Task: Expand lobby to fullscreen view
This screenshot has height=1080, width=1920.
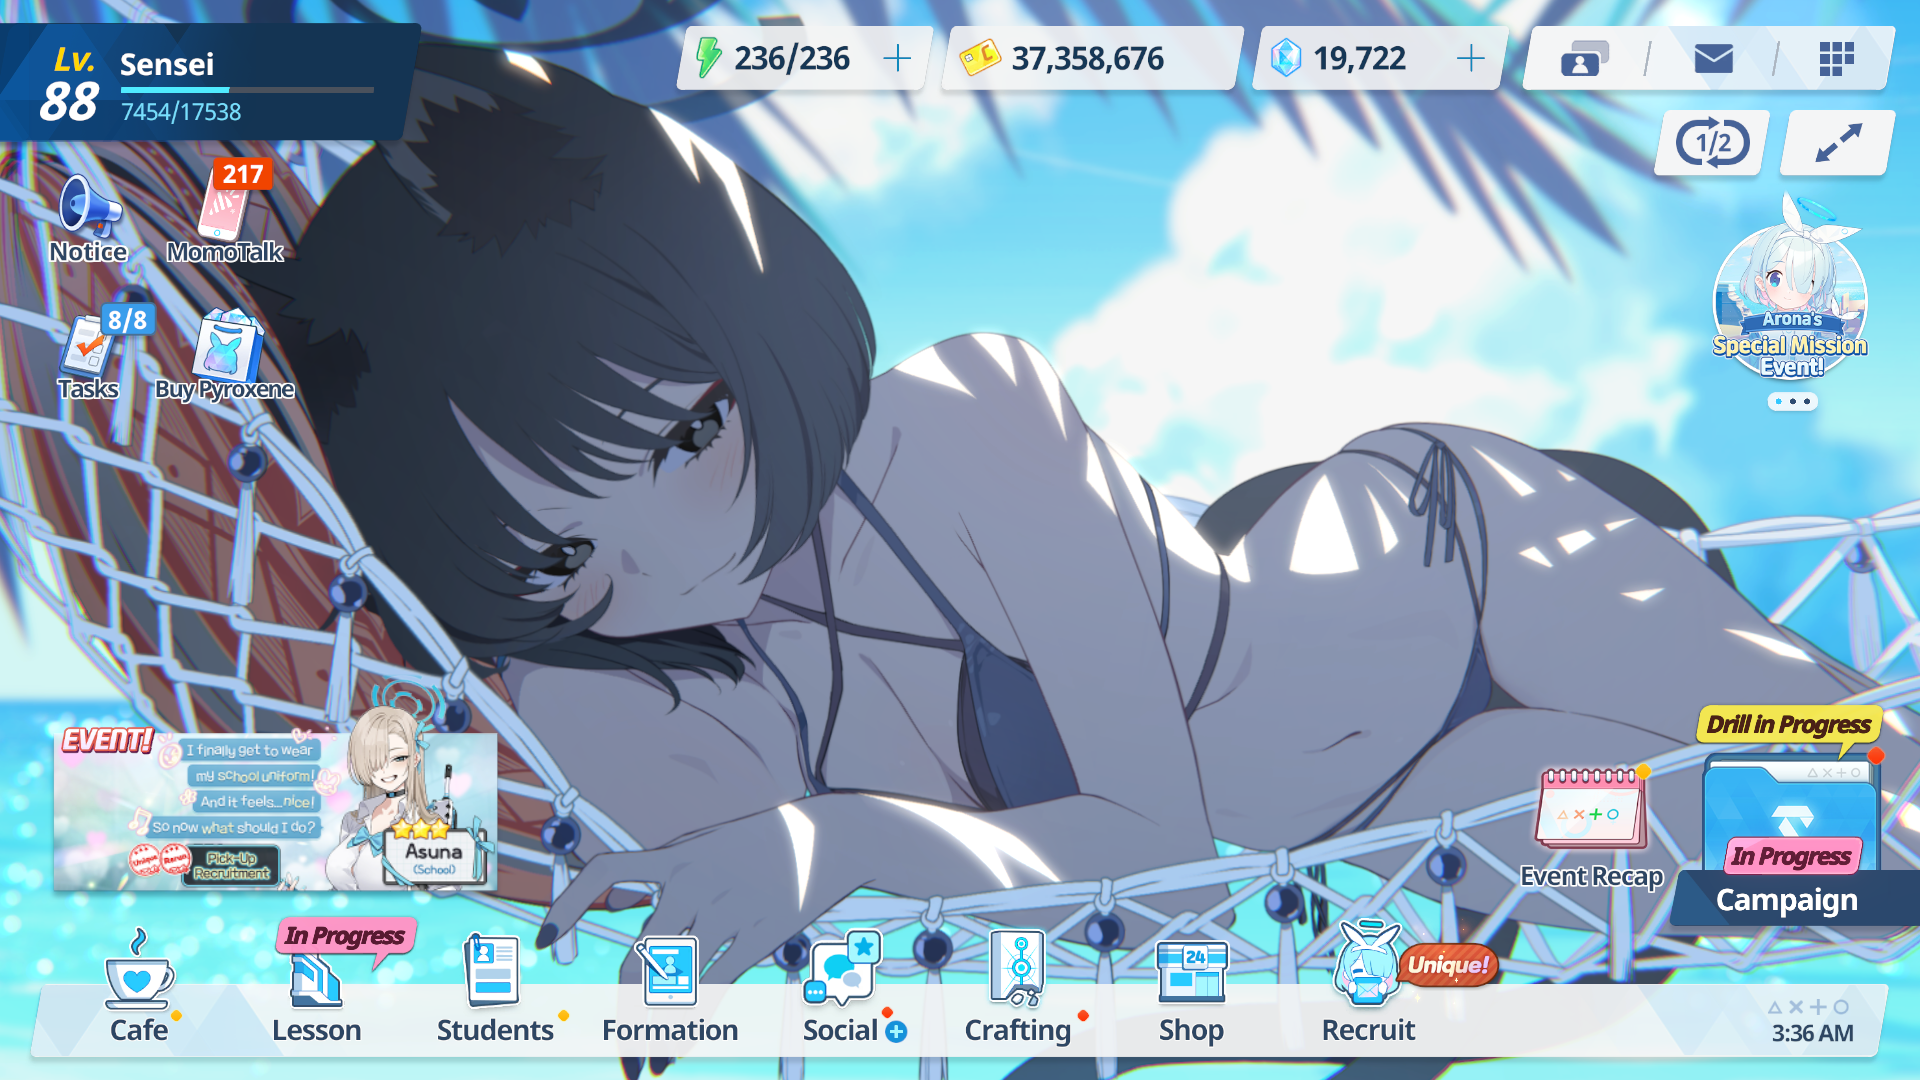Action: pyautogui.click(x=1838, y=143)
